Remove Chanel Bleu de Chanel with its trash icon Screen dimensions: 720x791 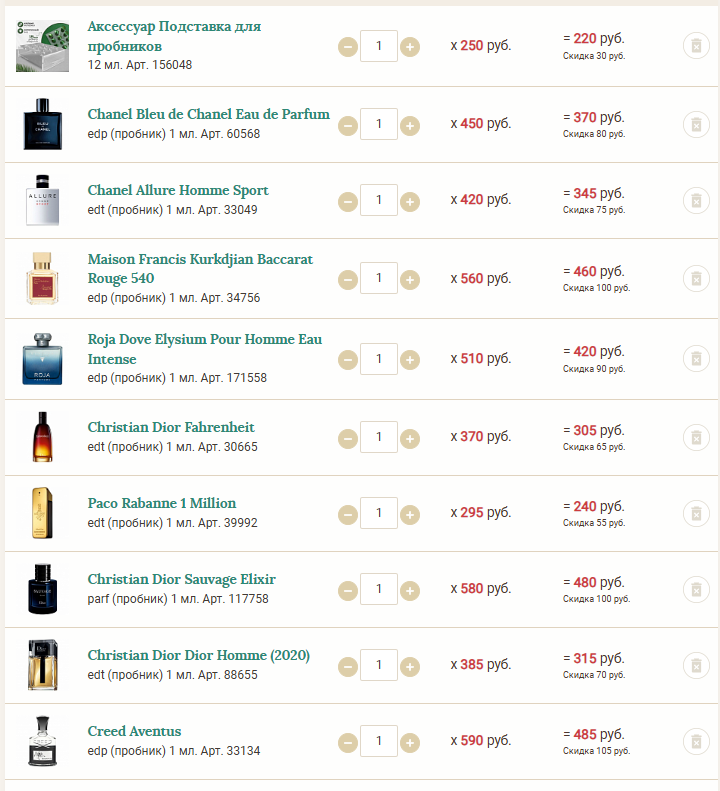pyautogui.click(x=696, y=124)
